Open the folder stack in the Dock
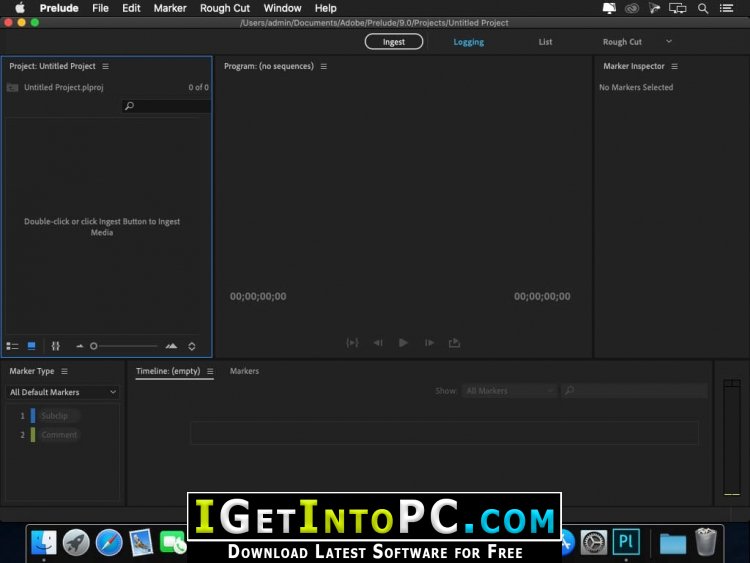 (x=673, y=543)
